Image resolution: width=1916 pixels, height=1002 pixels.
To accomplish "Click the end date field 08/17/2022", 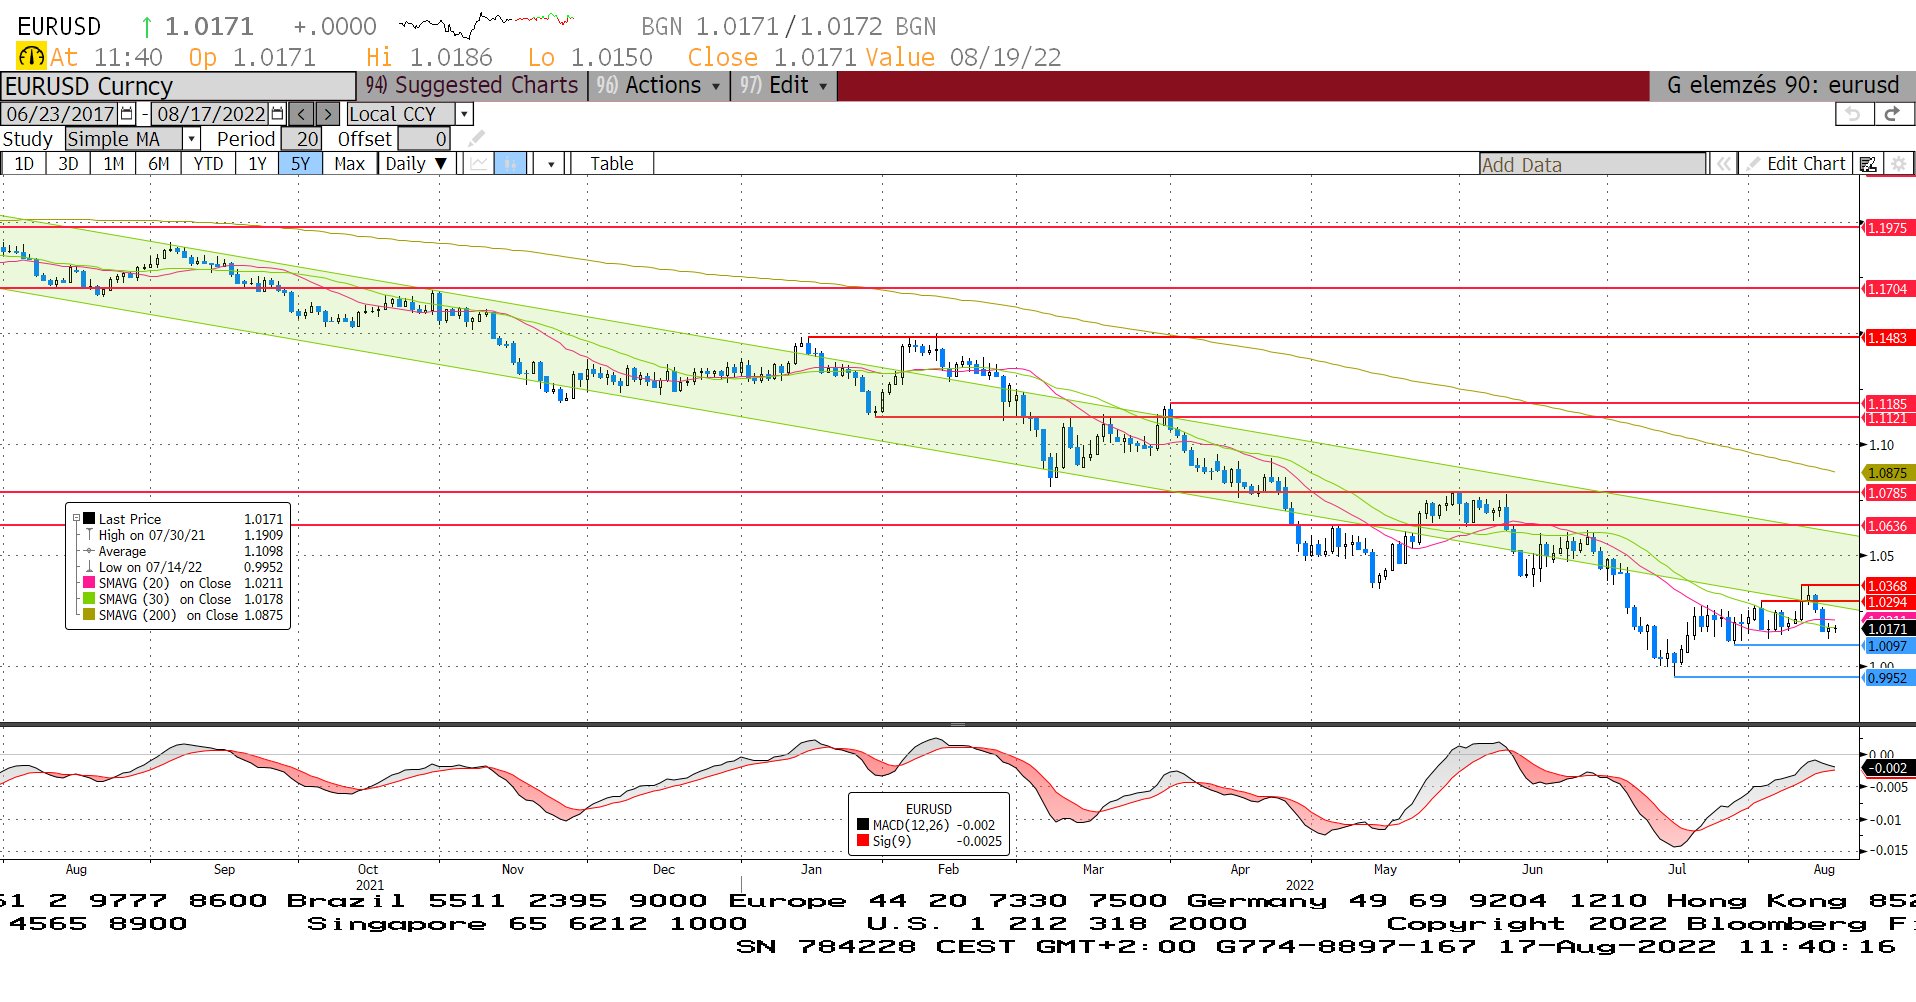I will (211, 114).
